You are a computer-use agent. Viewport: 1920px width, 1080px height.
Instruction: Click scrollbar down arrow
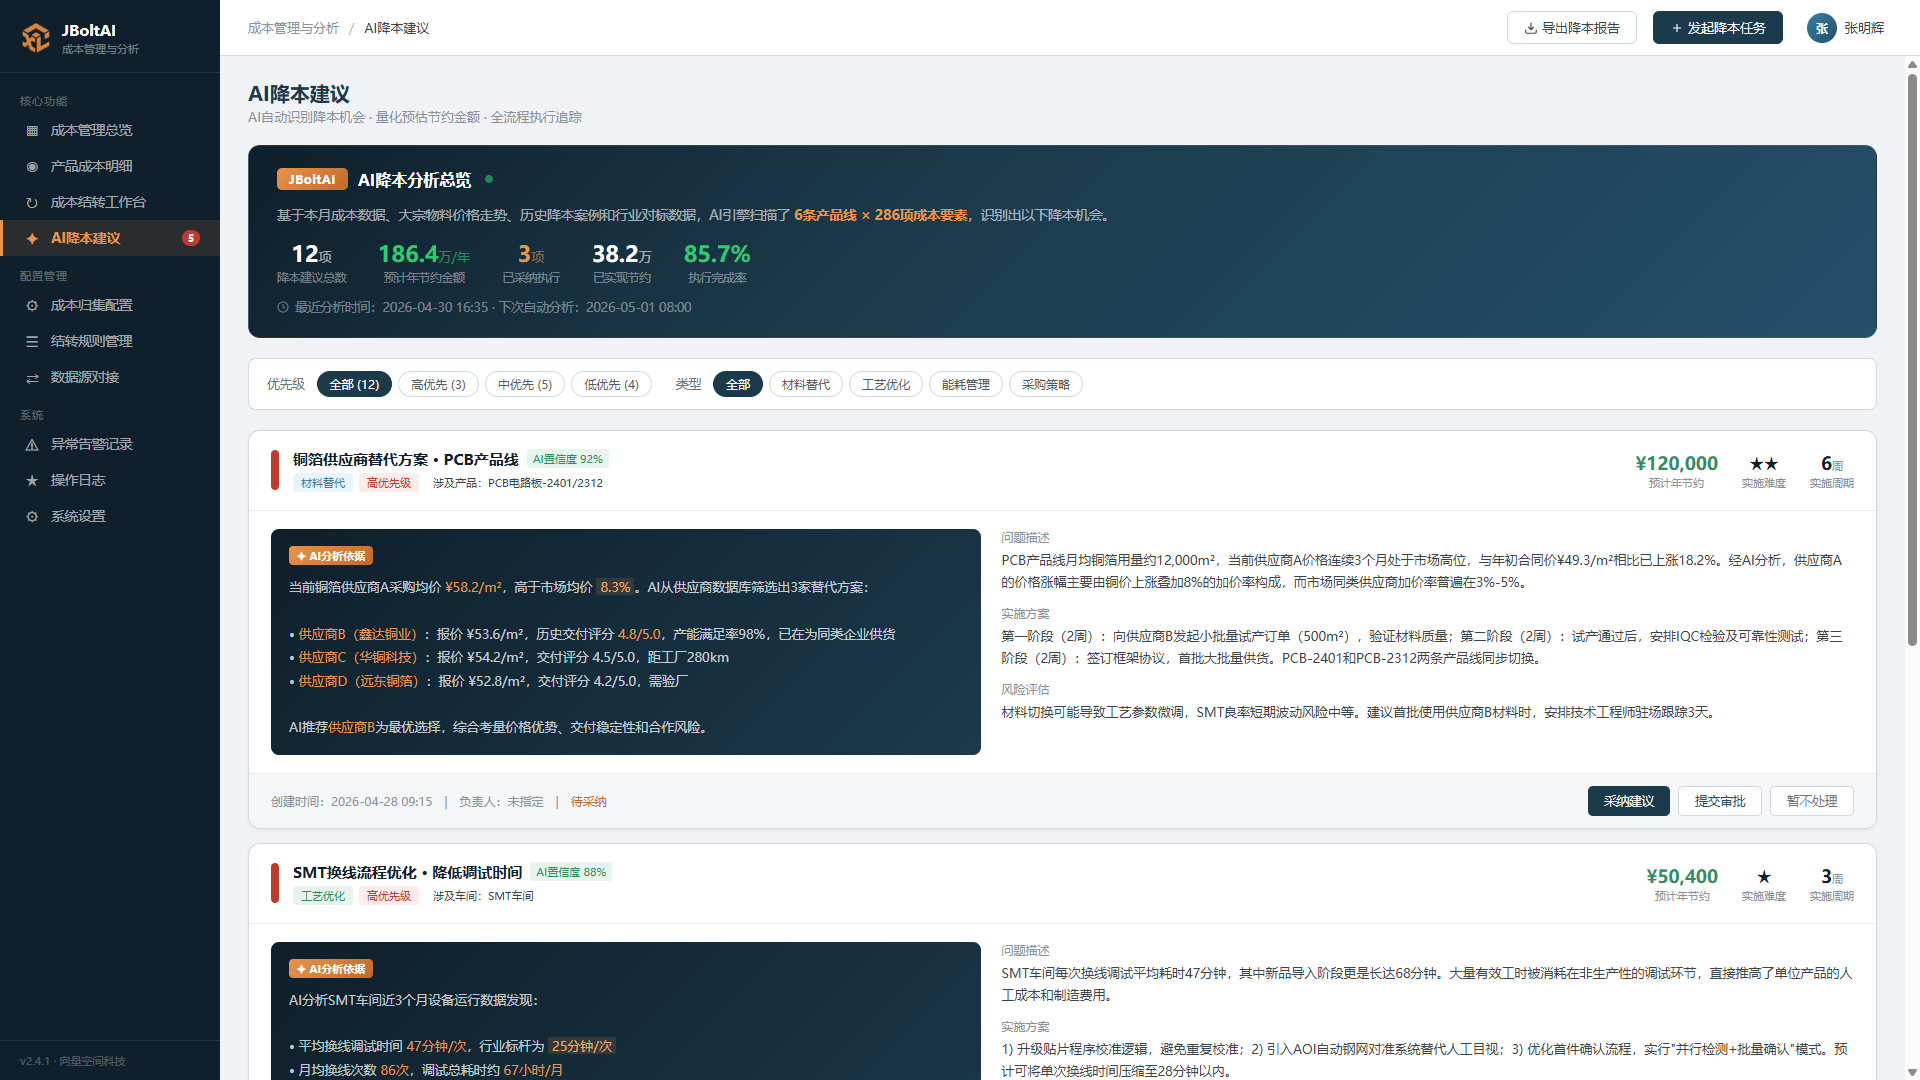pos(1912,1073)
